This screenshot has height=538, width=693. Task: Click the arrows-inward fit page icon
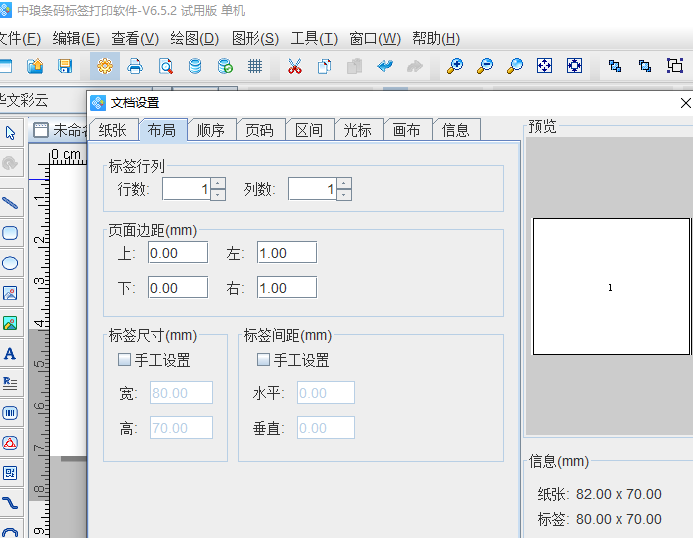(x=575, y=66)
